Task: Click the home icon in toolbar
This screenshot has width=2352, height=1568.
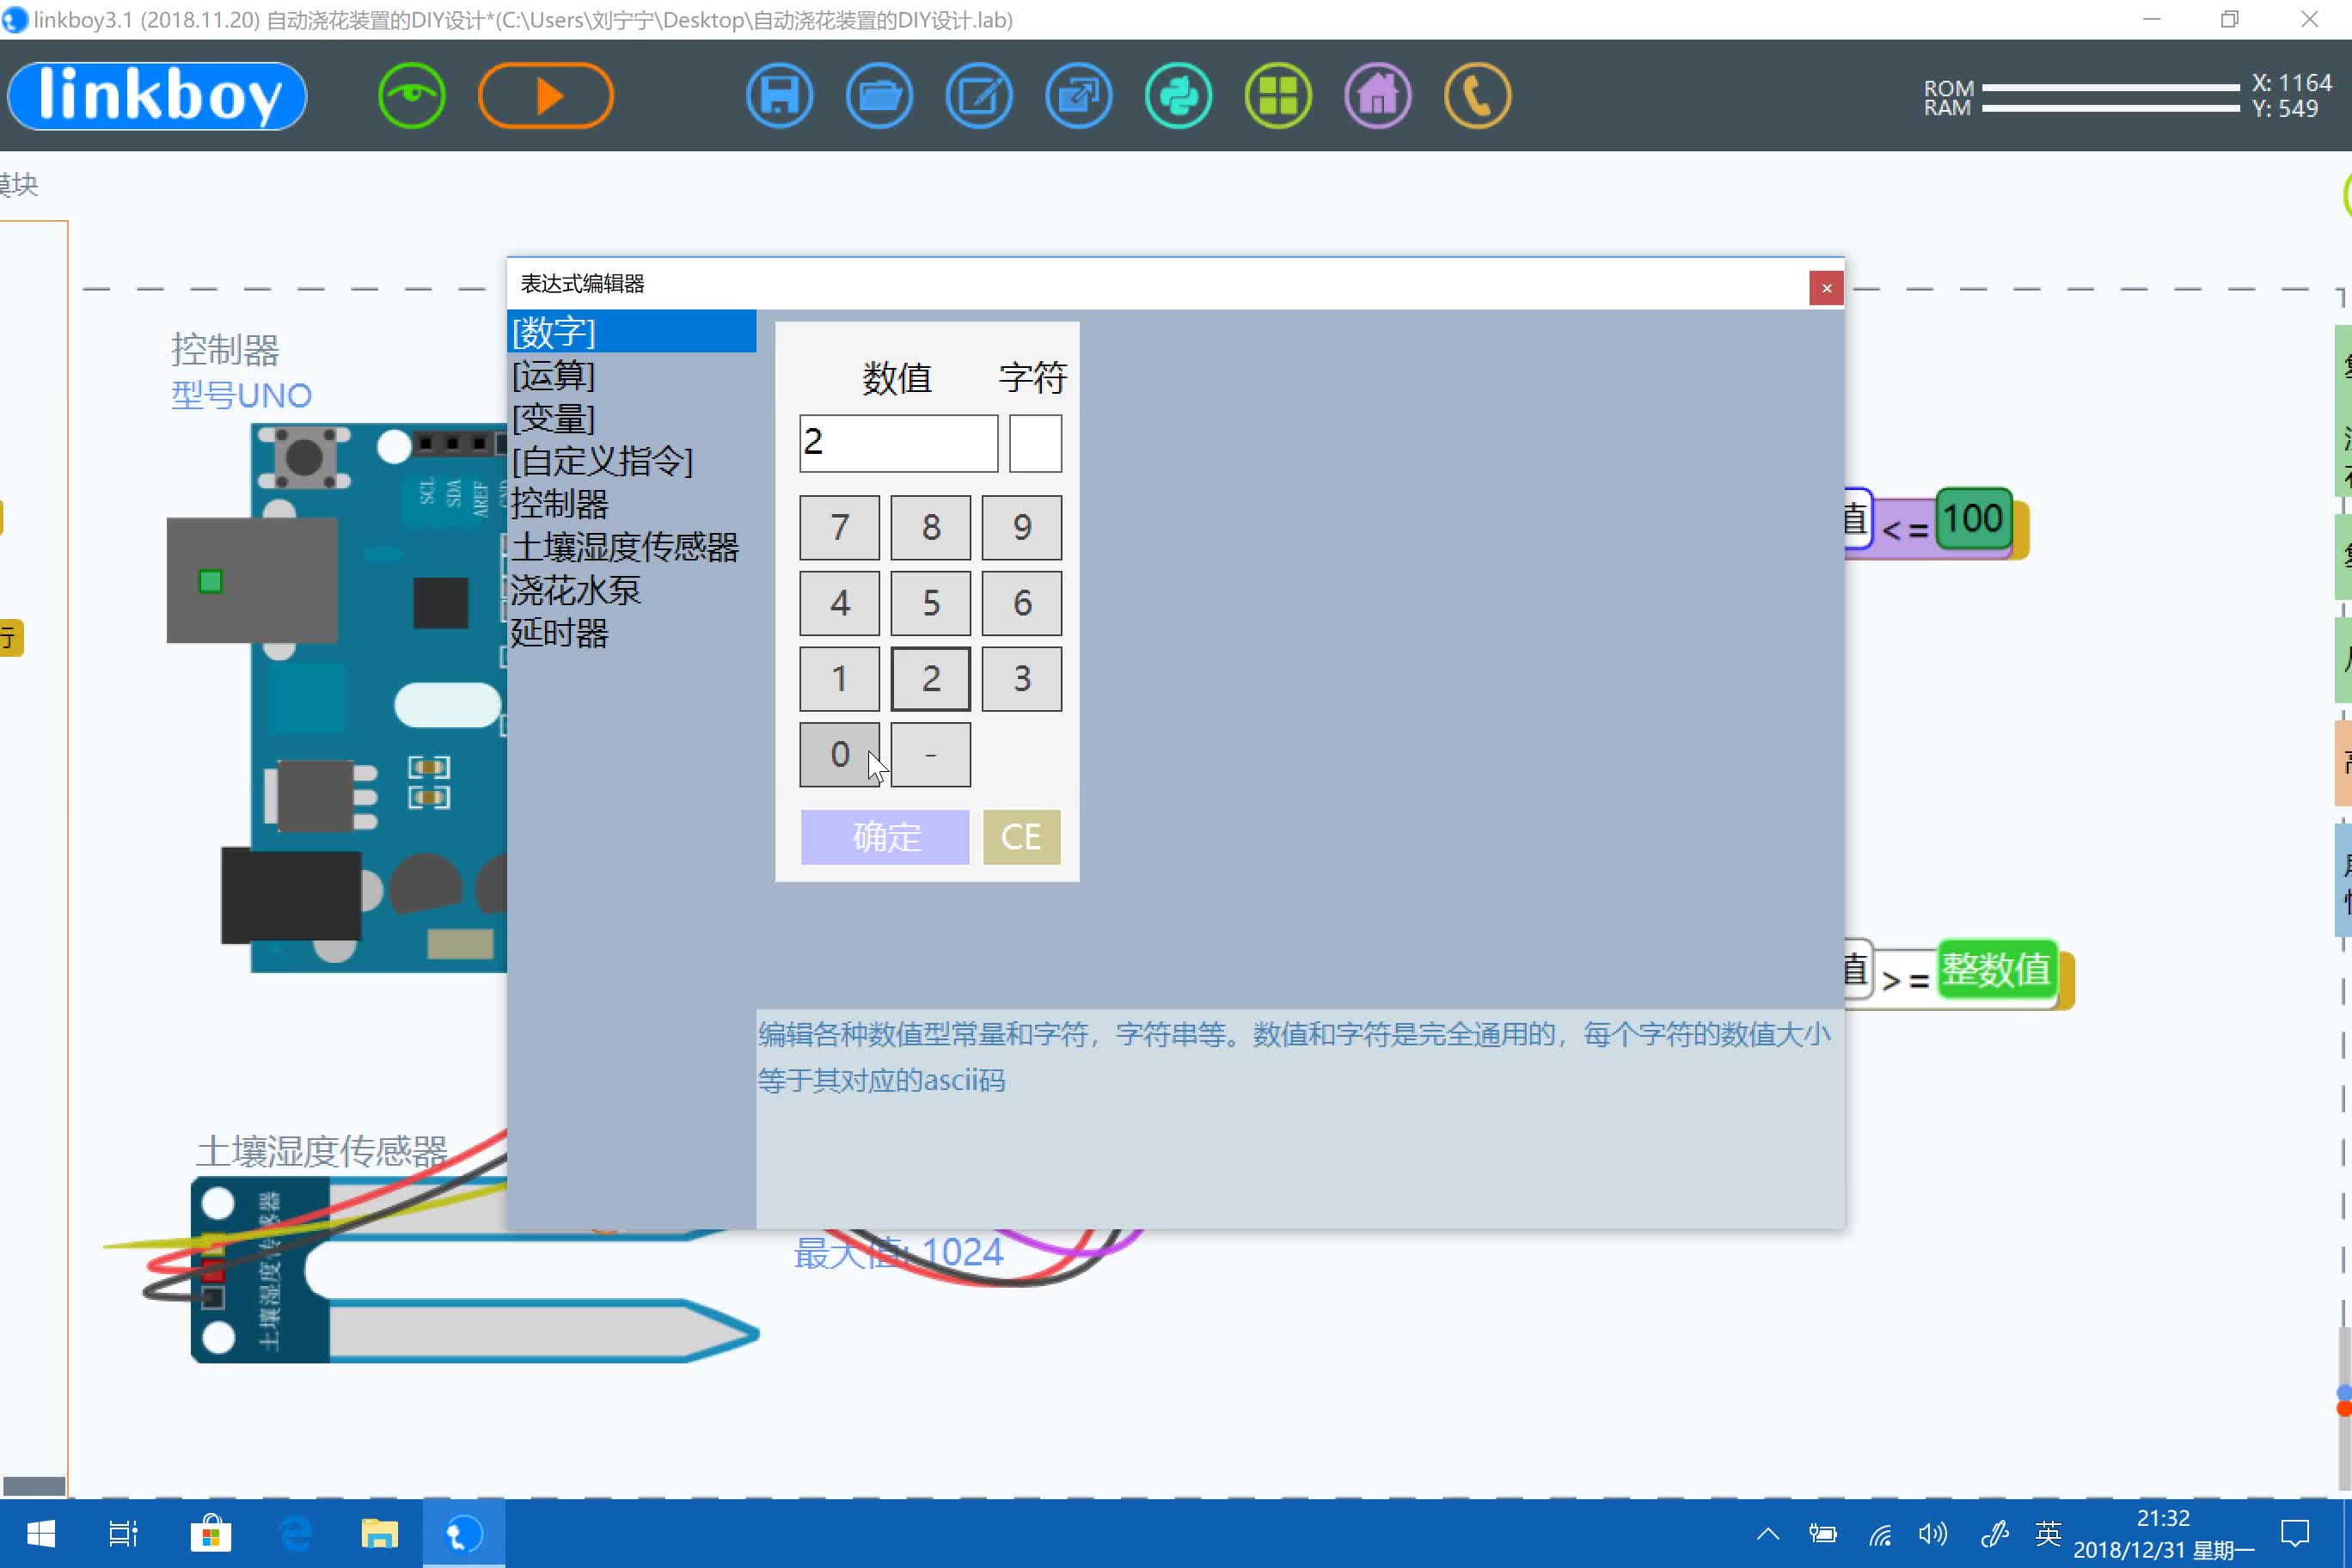Action: click(x=1379, y=96)
